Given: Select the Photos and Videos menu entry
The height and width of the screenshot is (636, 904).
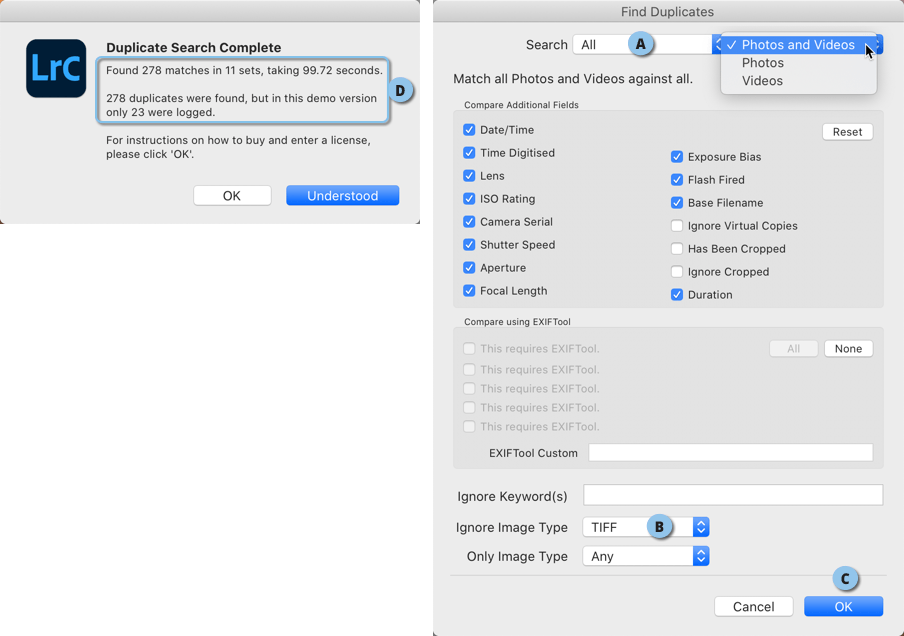Looking at the screenshot, I should tap(798, 45).
